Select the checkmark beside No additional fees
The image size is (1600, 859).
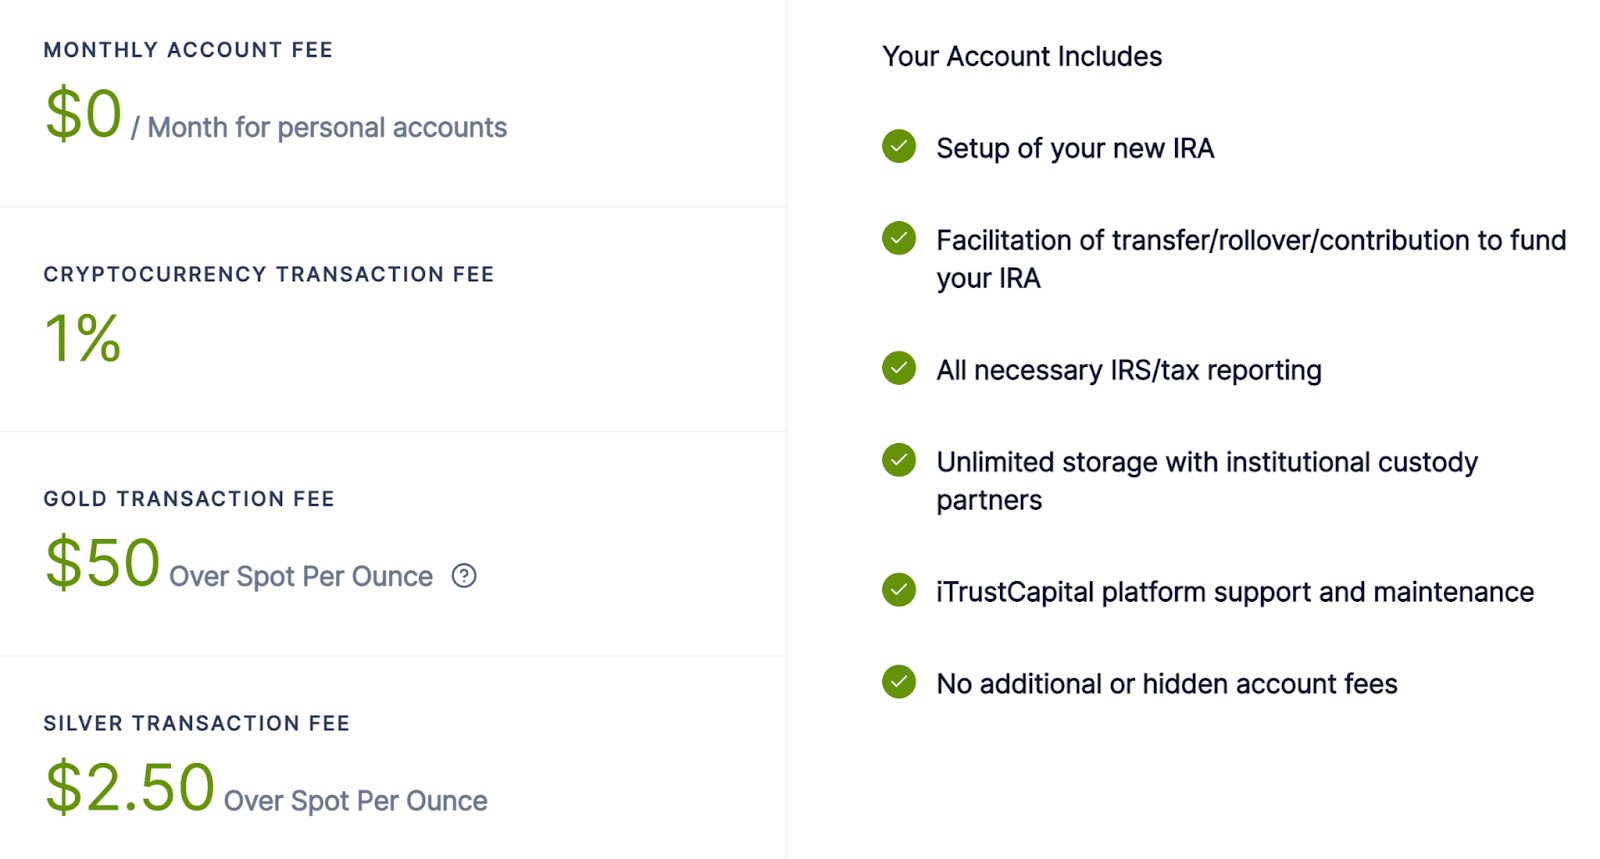pyautogui.click(x=899, y=682)
